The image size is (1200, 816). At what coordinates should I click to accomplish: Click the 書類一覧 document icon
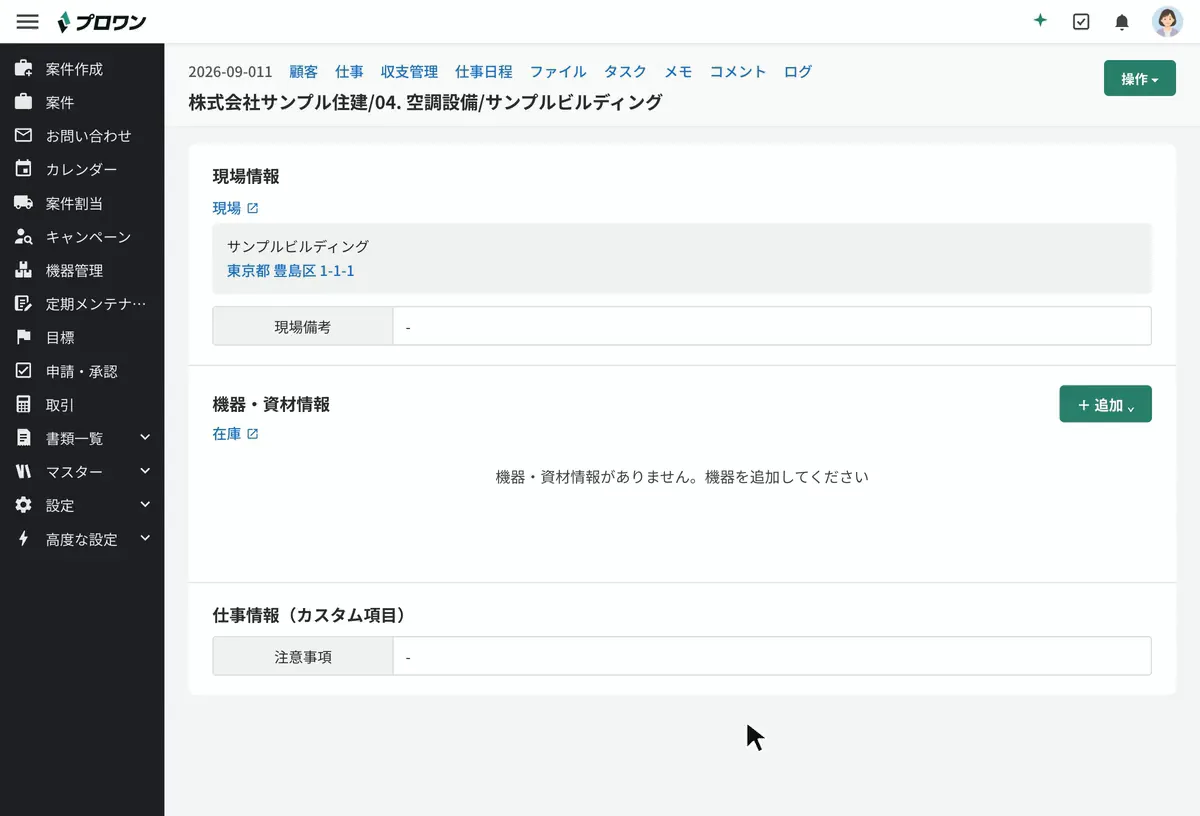tap(24, 438)
